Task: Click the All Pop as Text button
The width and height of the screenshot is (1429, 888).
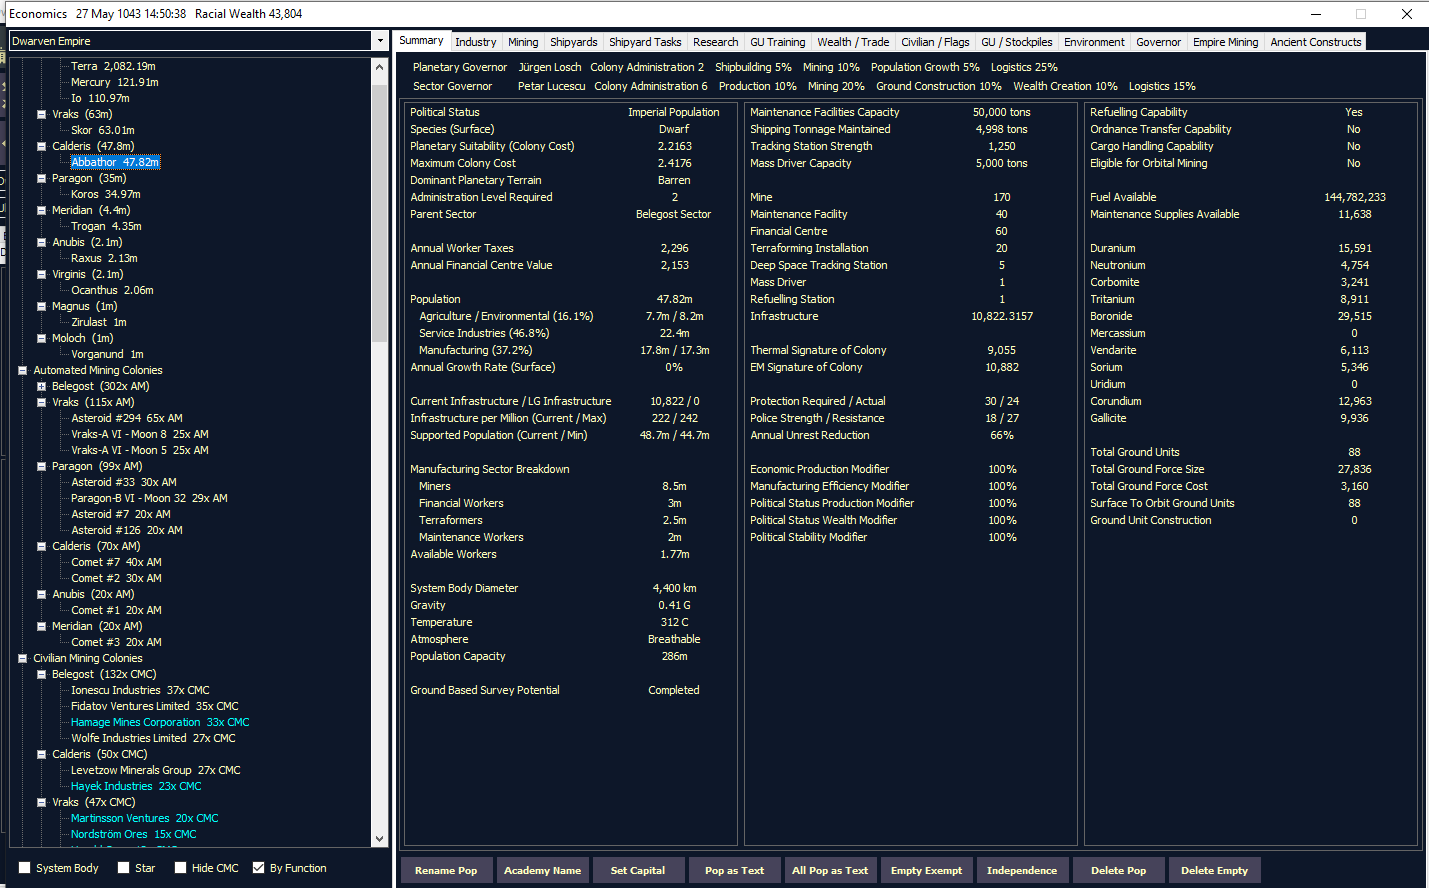Action: [x=829, y=870]
